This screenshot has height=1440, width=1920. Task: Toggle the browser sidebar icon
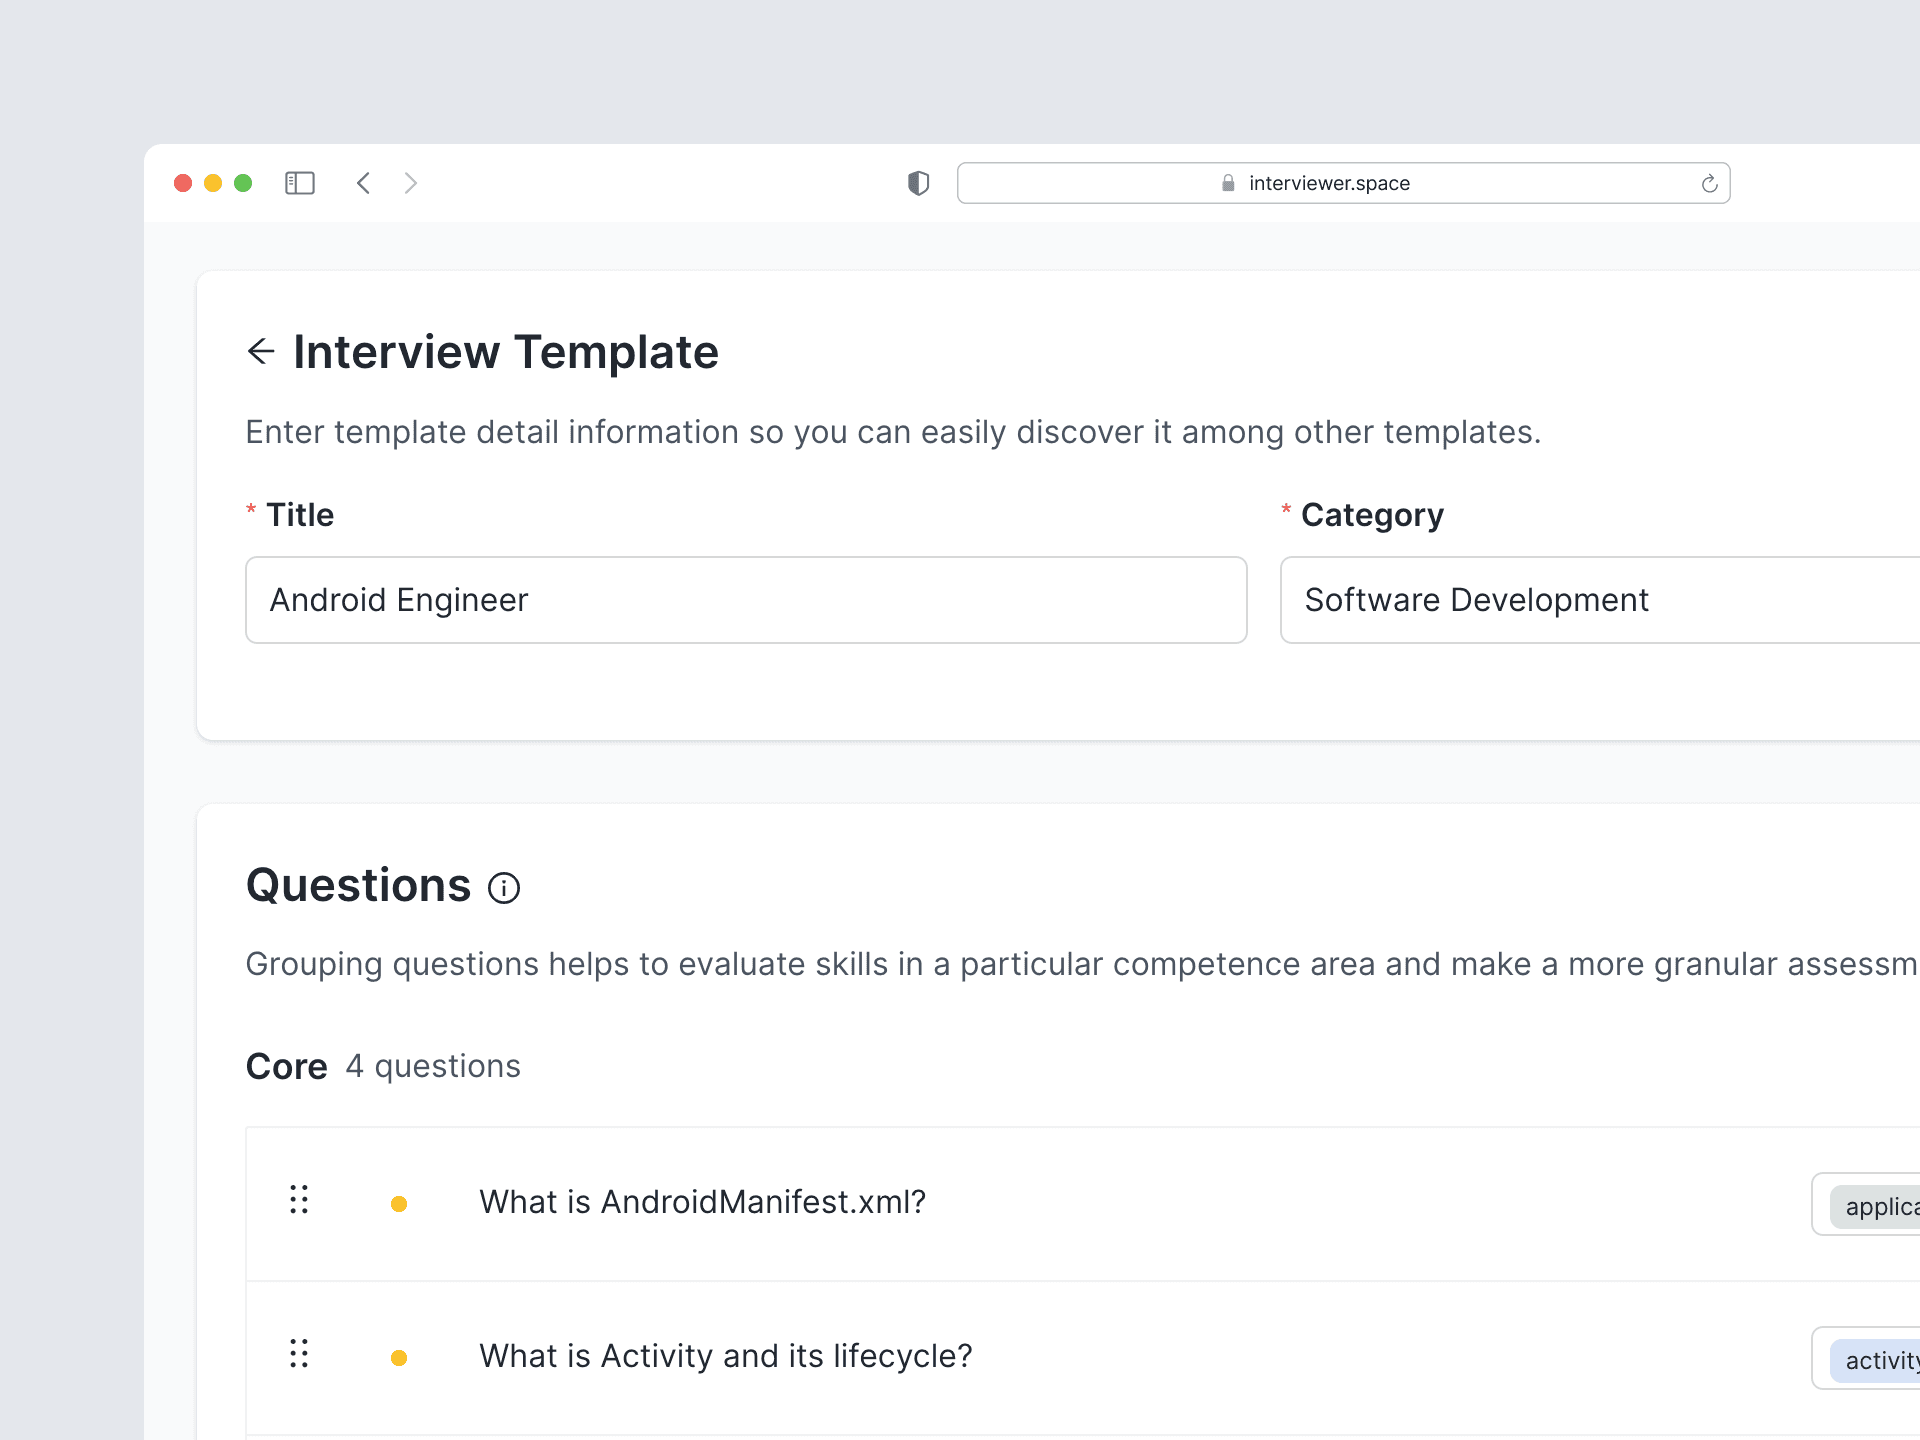click(300, 183)
